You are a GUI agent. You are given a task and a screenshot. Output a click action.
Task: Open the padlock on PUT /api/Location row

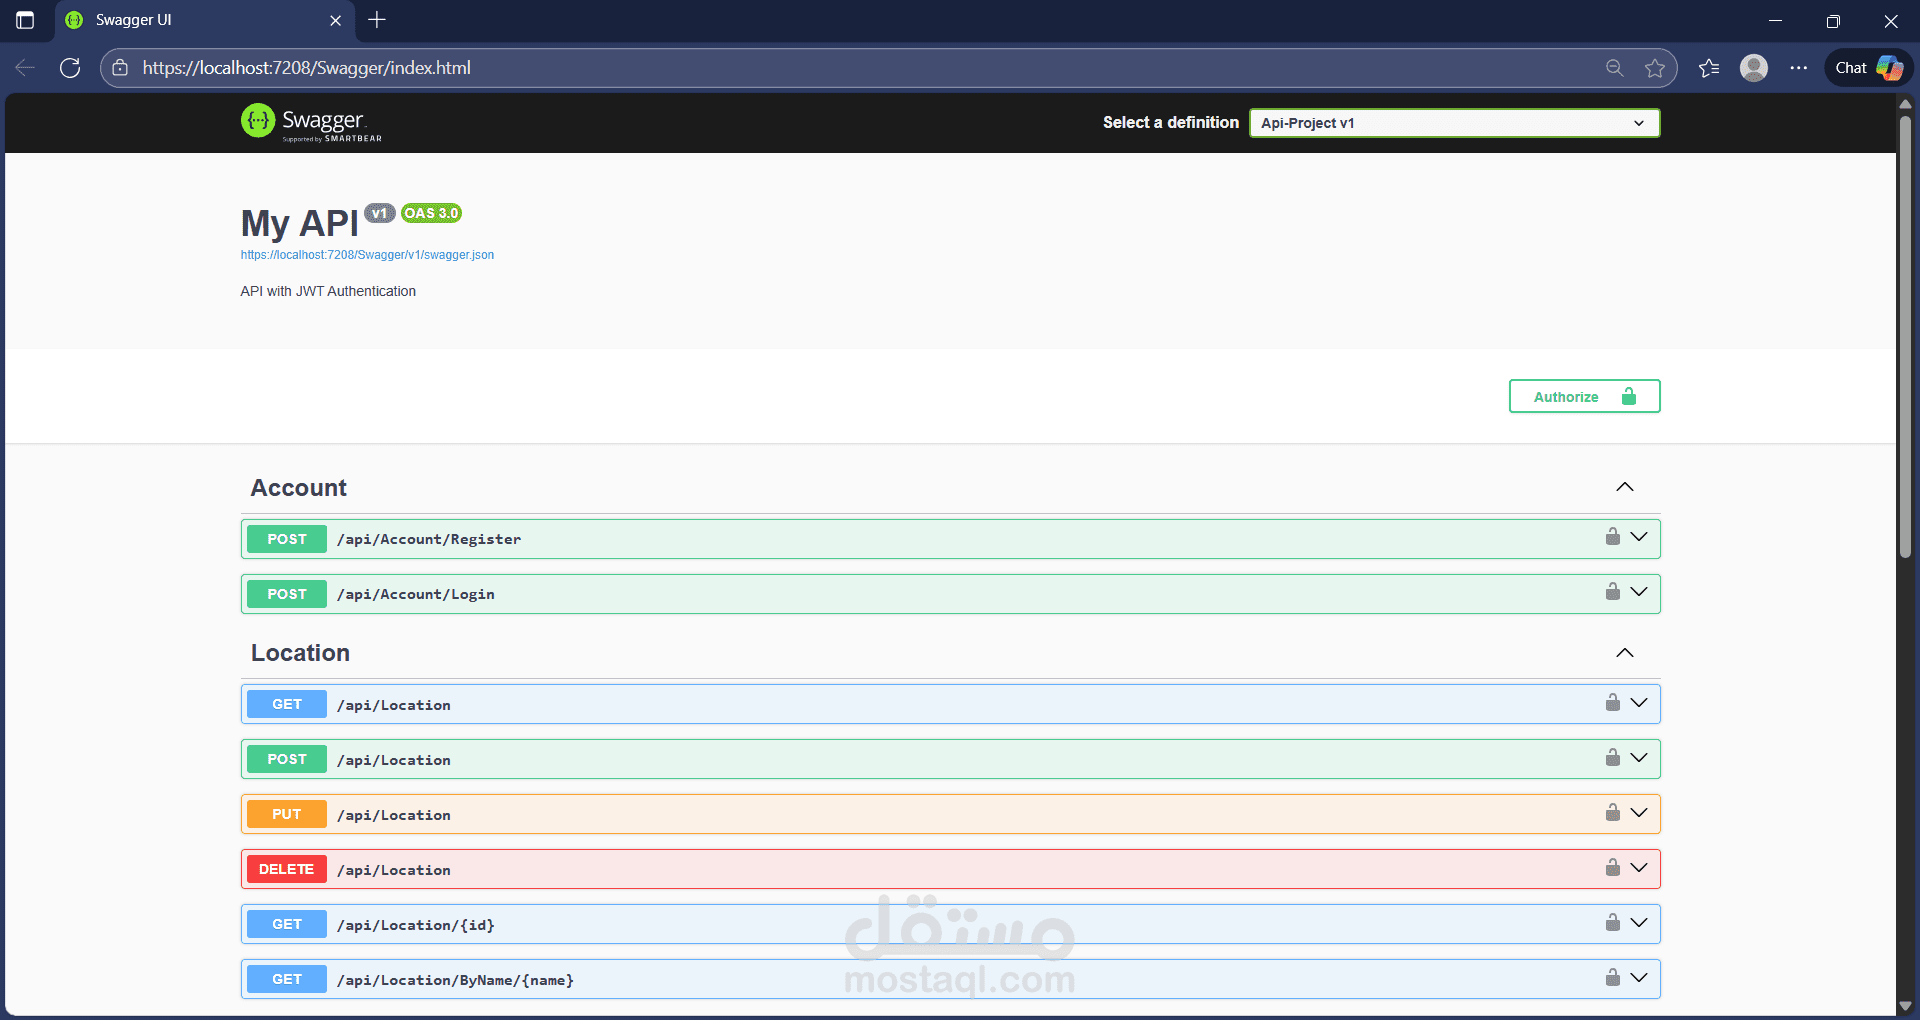(1611, 812)
